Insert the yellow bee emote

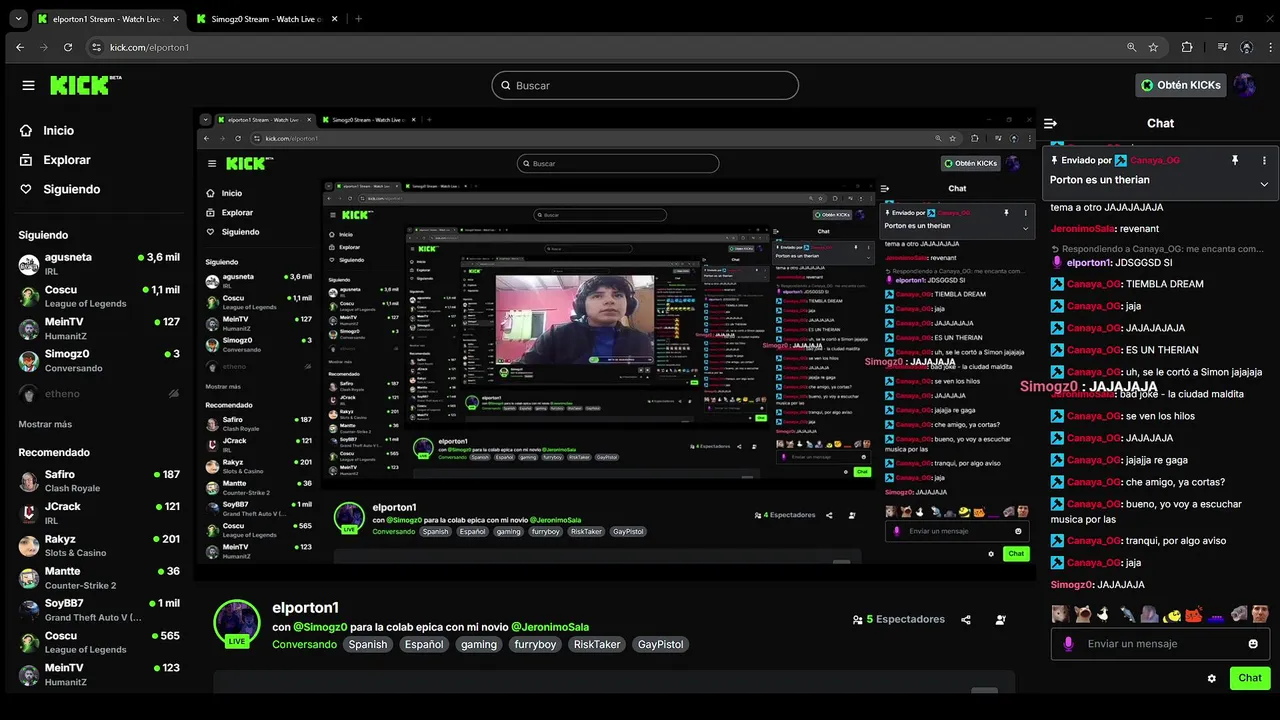pyautogui.click(x=1172, y=614)
